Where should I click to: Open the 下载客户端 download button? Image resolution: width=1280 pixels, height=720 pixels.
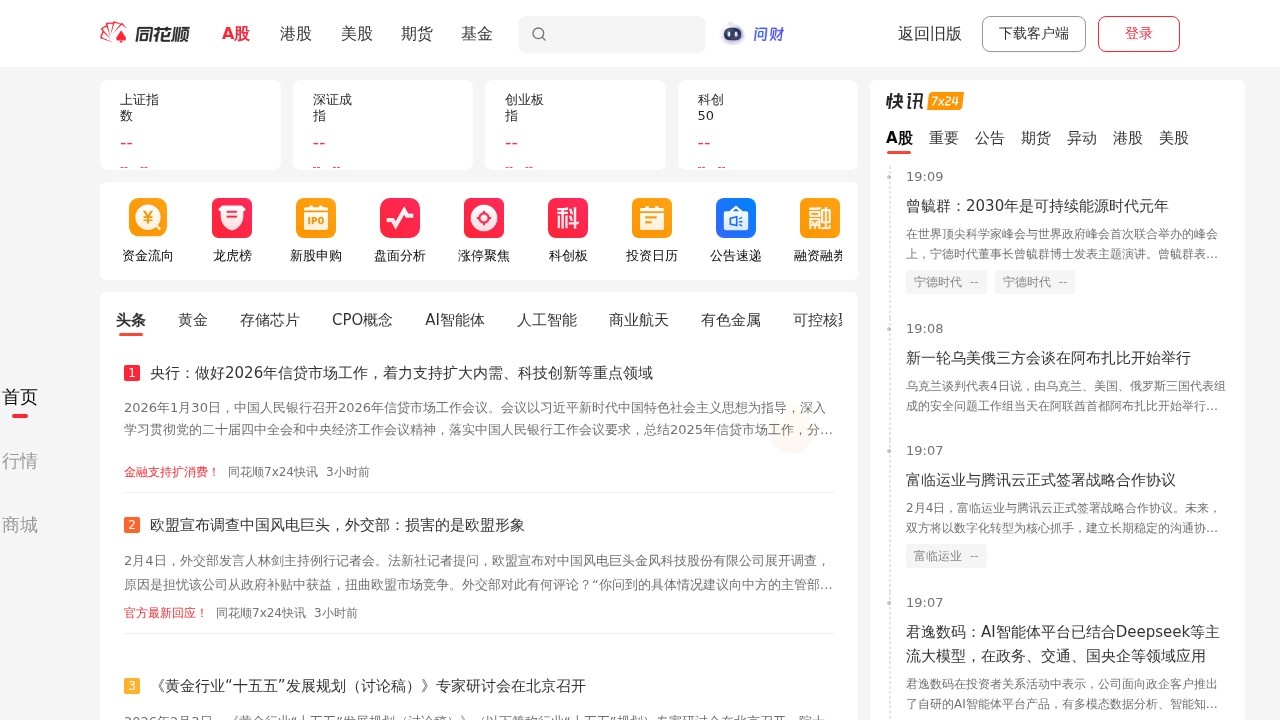[1034, 33]
